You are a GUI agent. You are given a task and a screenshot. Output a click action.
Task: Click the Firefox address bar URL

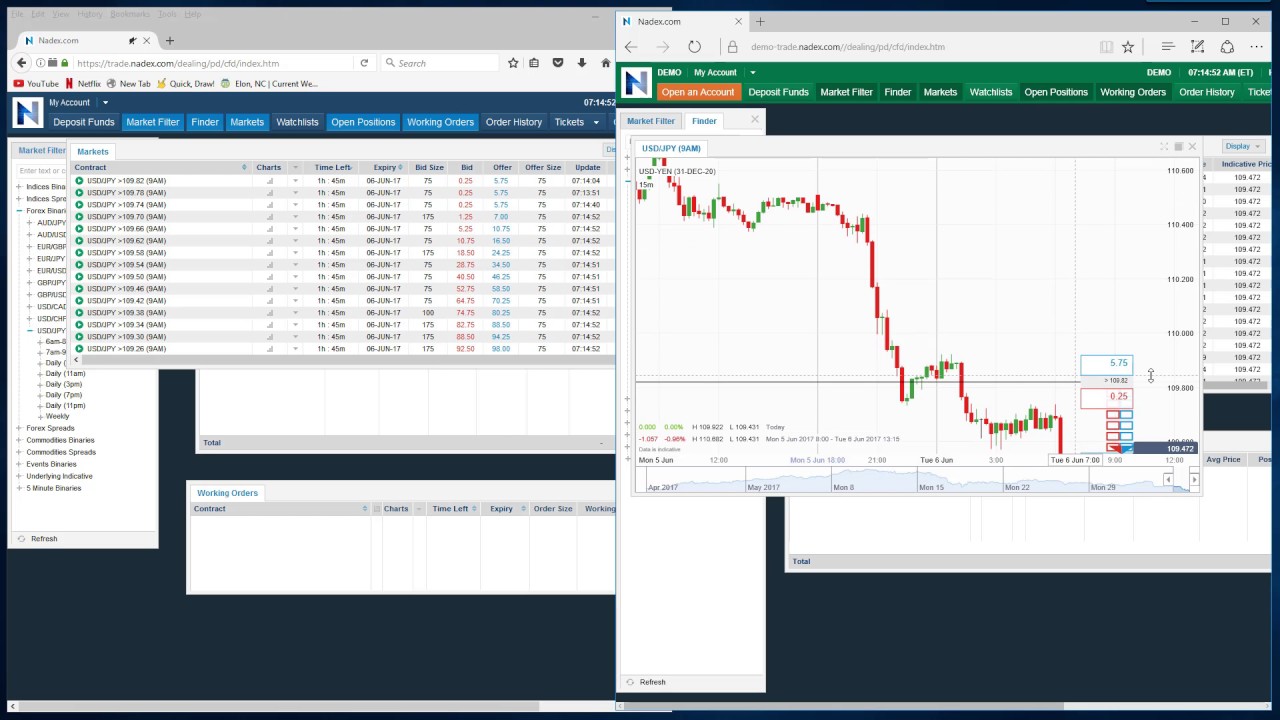(x=178, y=63)
